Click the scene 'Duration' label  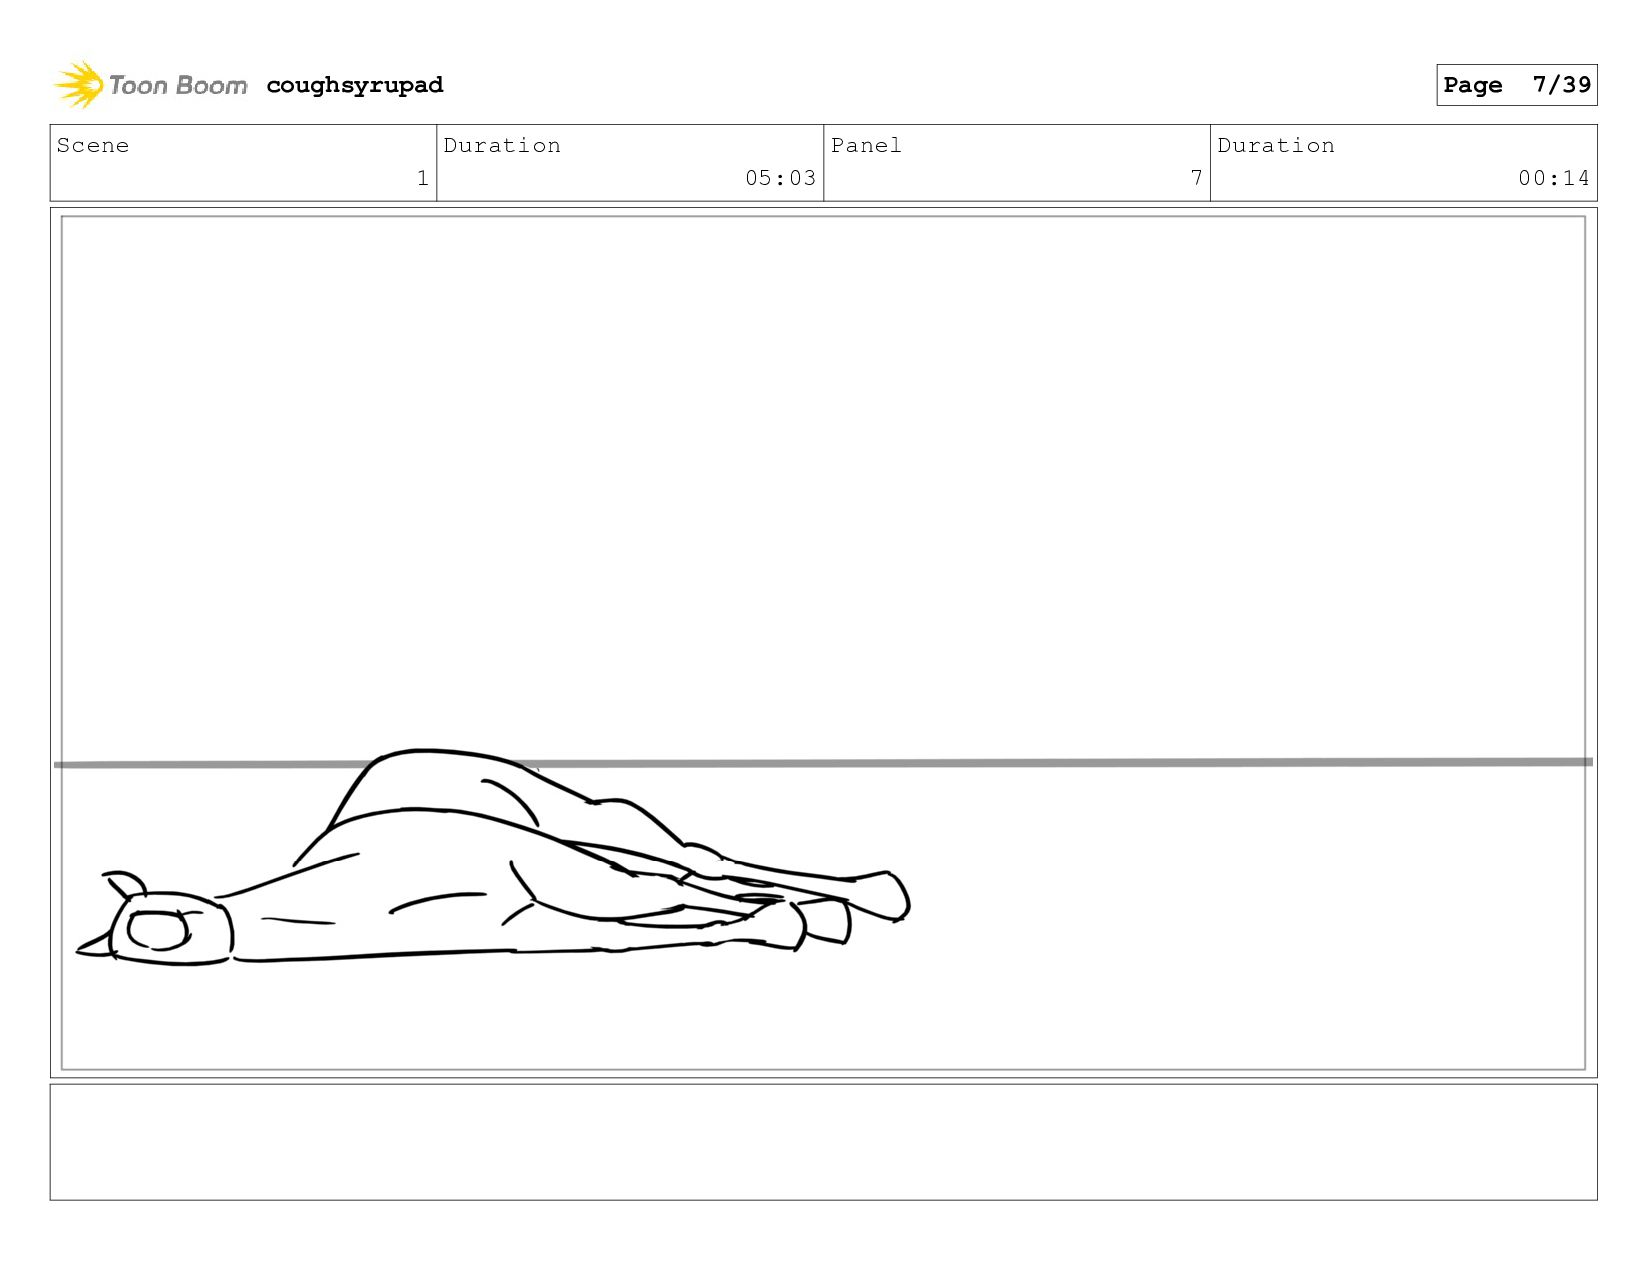tap(502, 146)
